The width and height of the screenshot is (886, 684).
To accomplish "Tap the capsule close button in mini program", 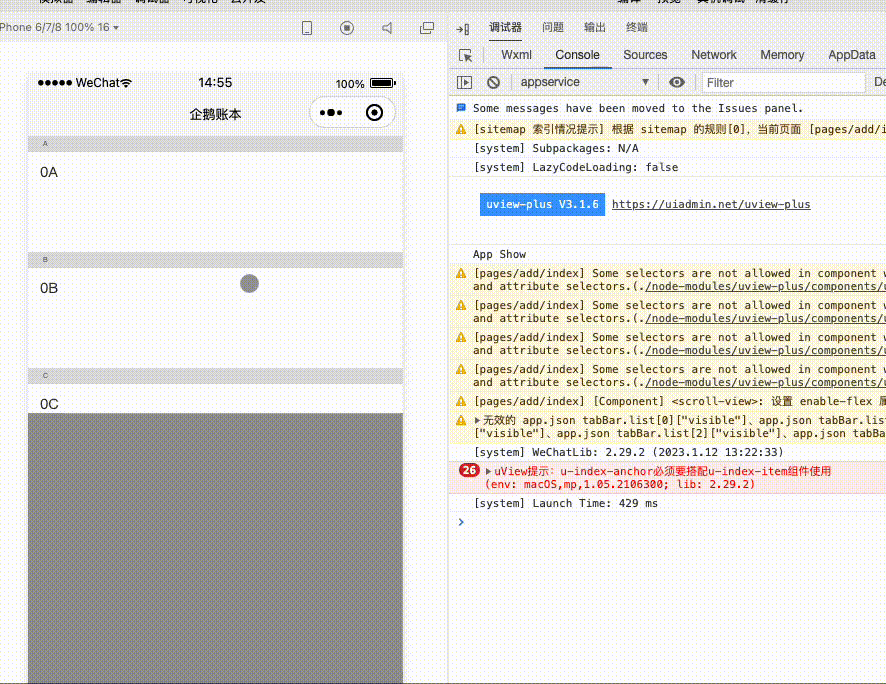I will pos(375,113).
